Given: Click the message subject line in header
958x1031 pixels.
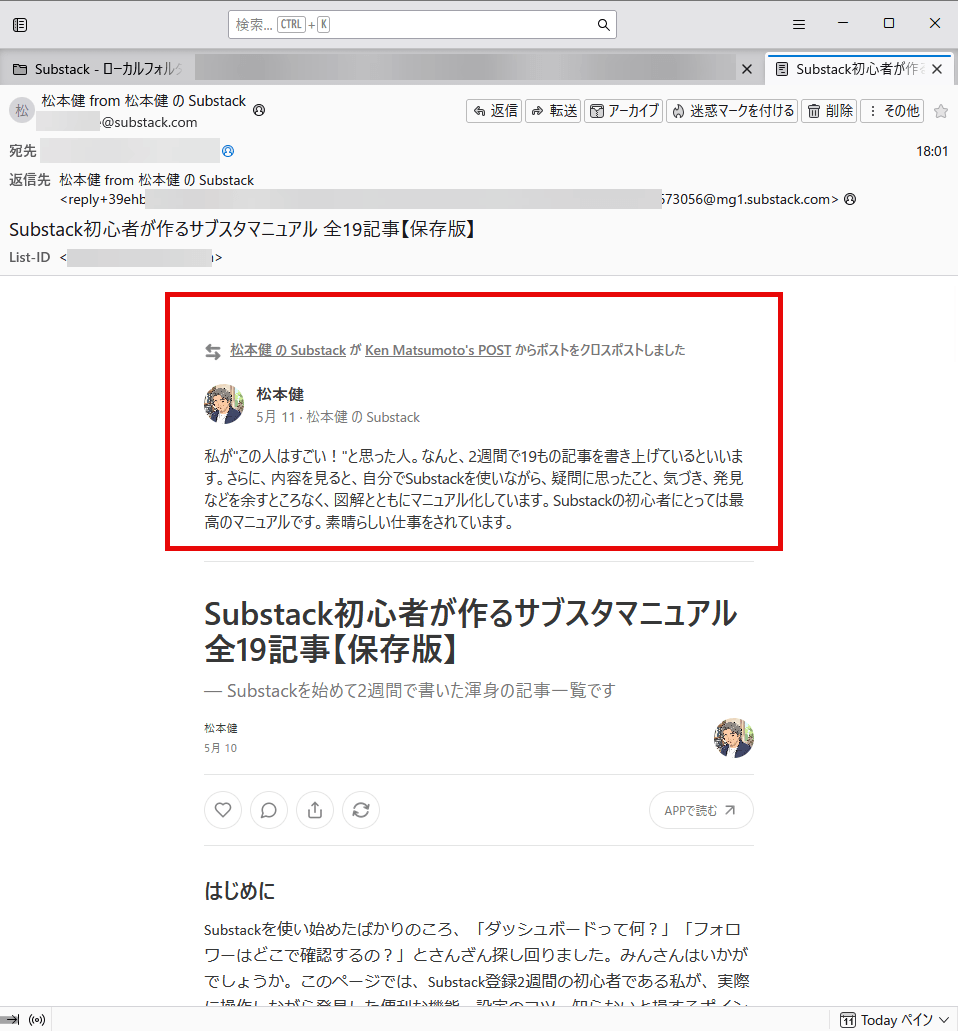Looking at the screenshot, I should 243,229.
